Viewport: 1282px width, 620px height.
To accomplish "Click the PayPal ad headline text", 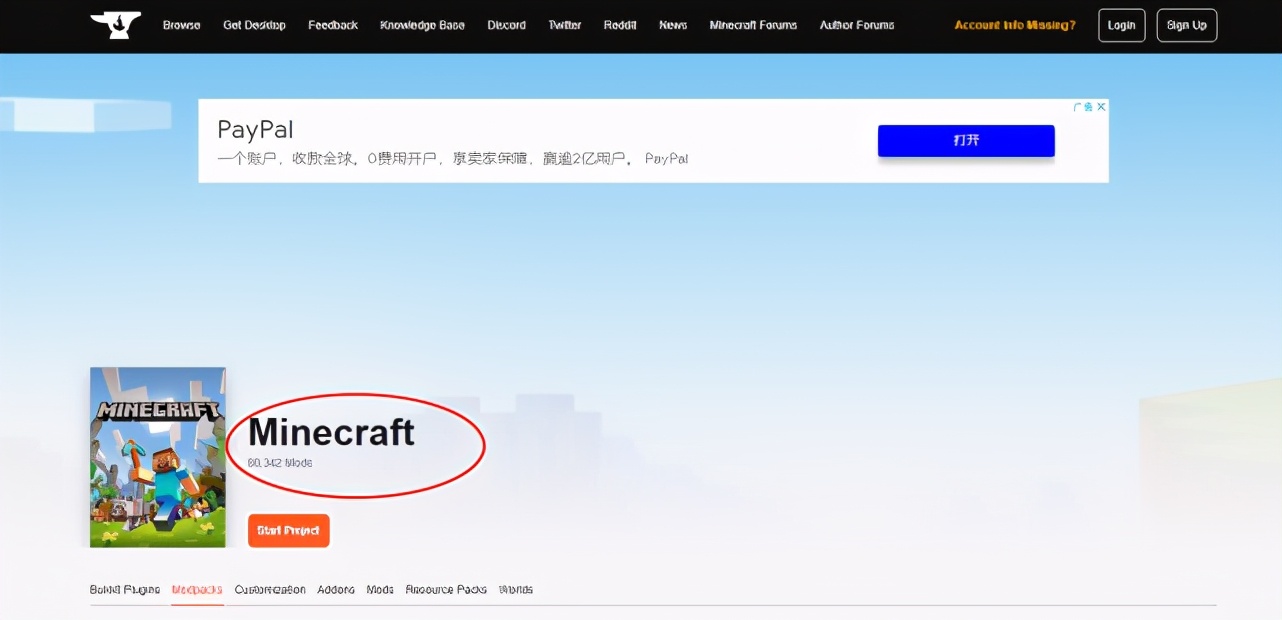I will click(255, 129).
